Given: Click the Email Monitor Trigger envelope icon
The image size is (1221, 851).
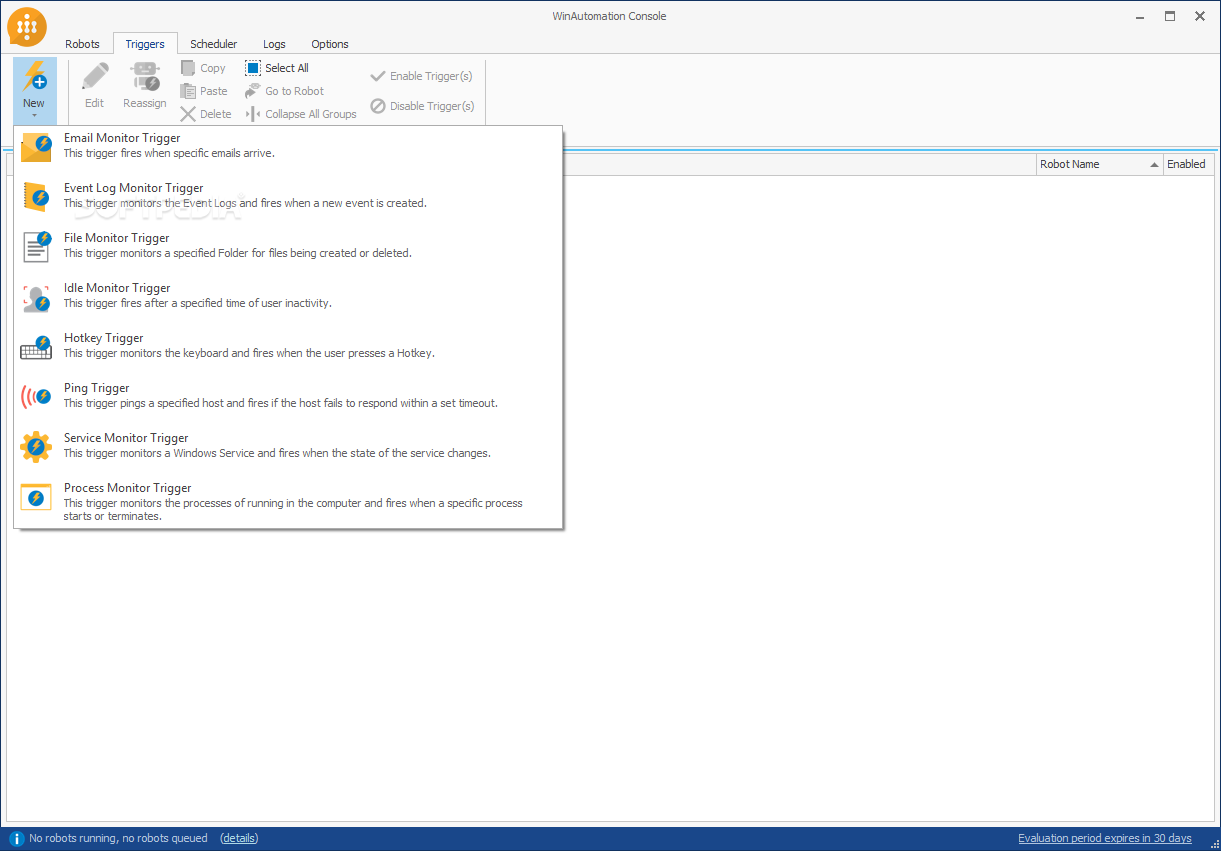Looking at the screenshot, I should [x=36, y=147].
